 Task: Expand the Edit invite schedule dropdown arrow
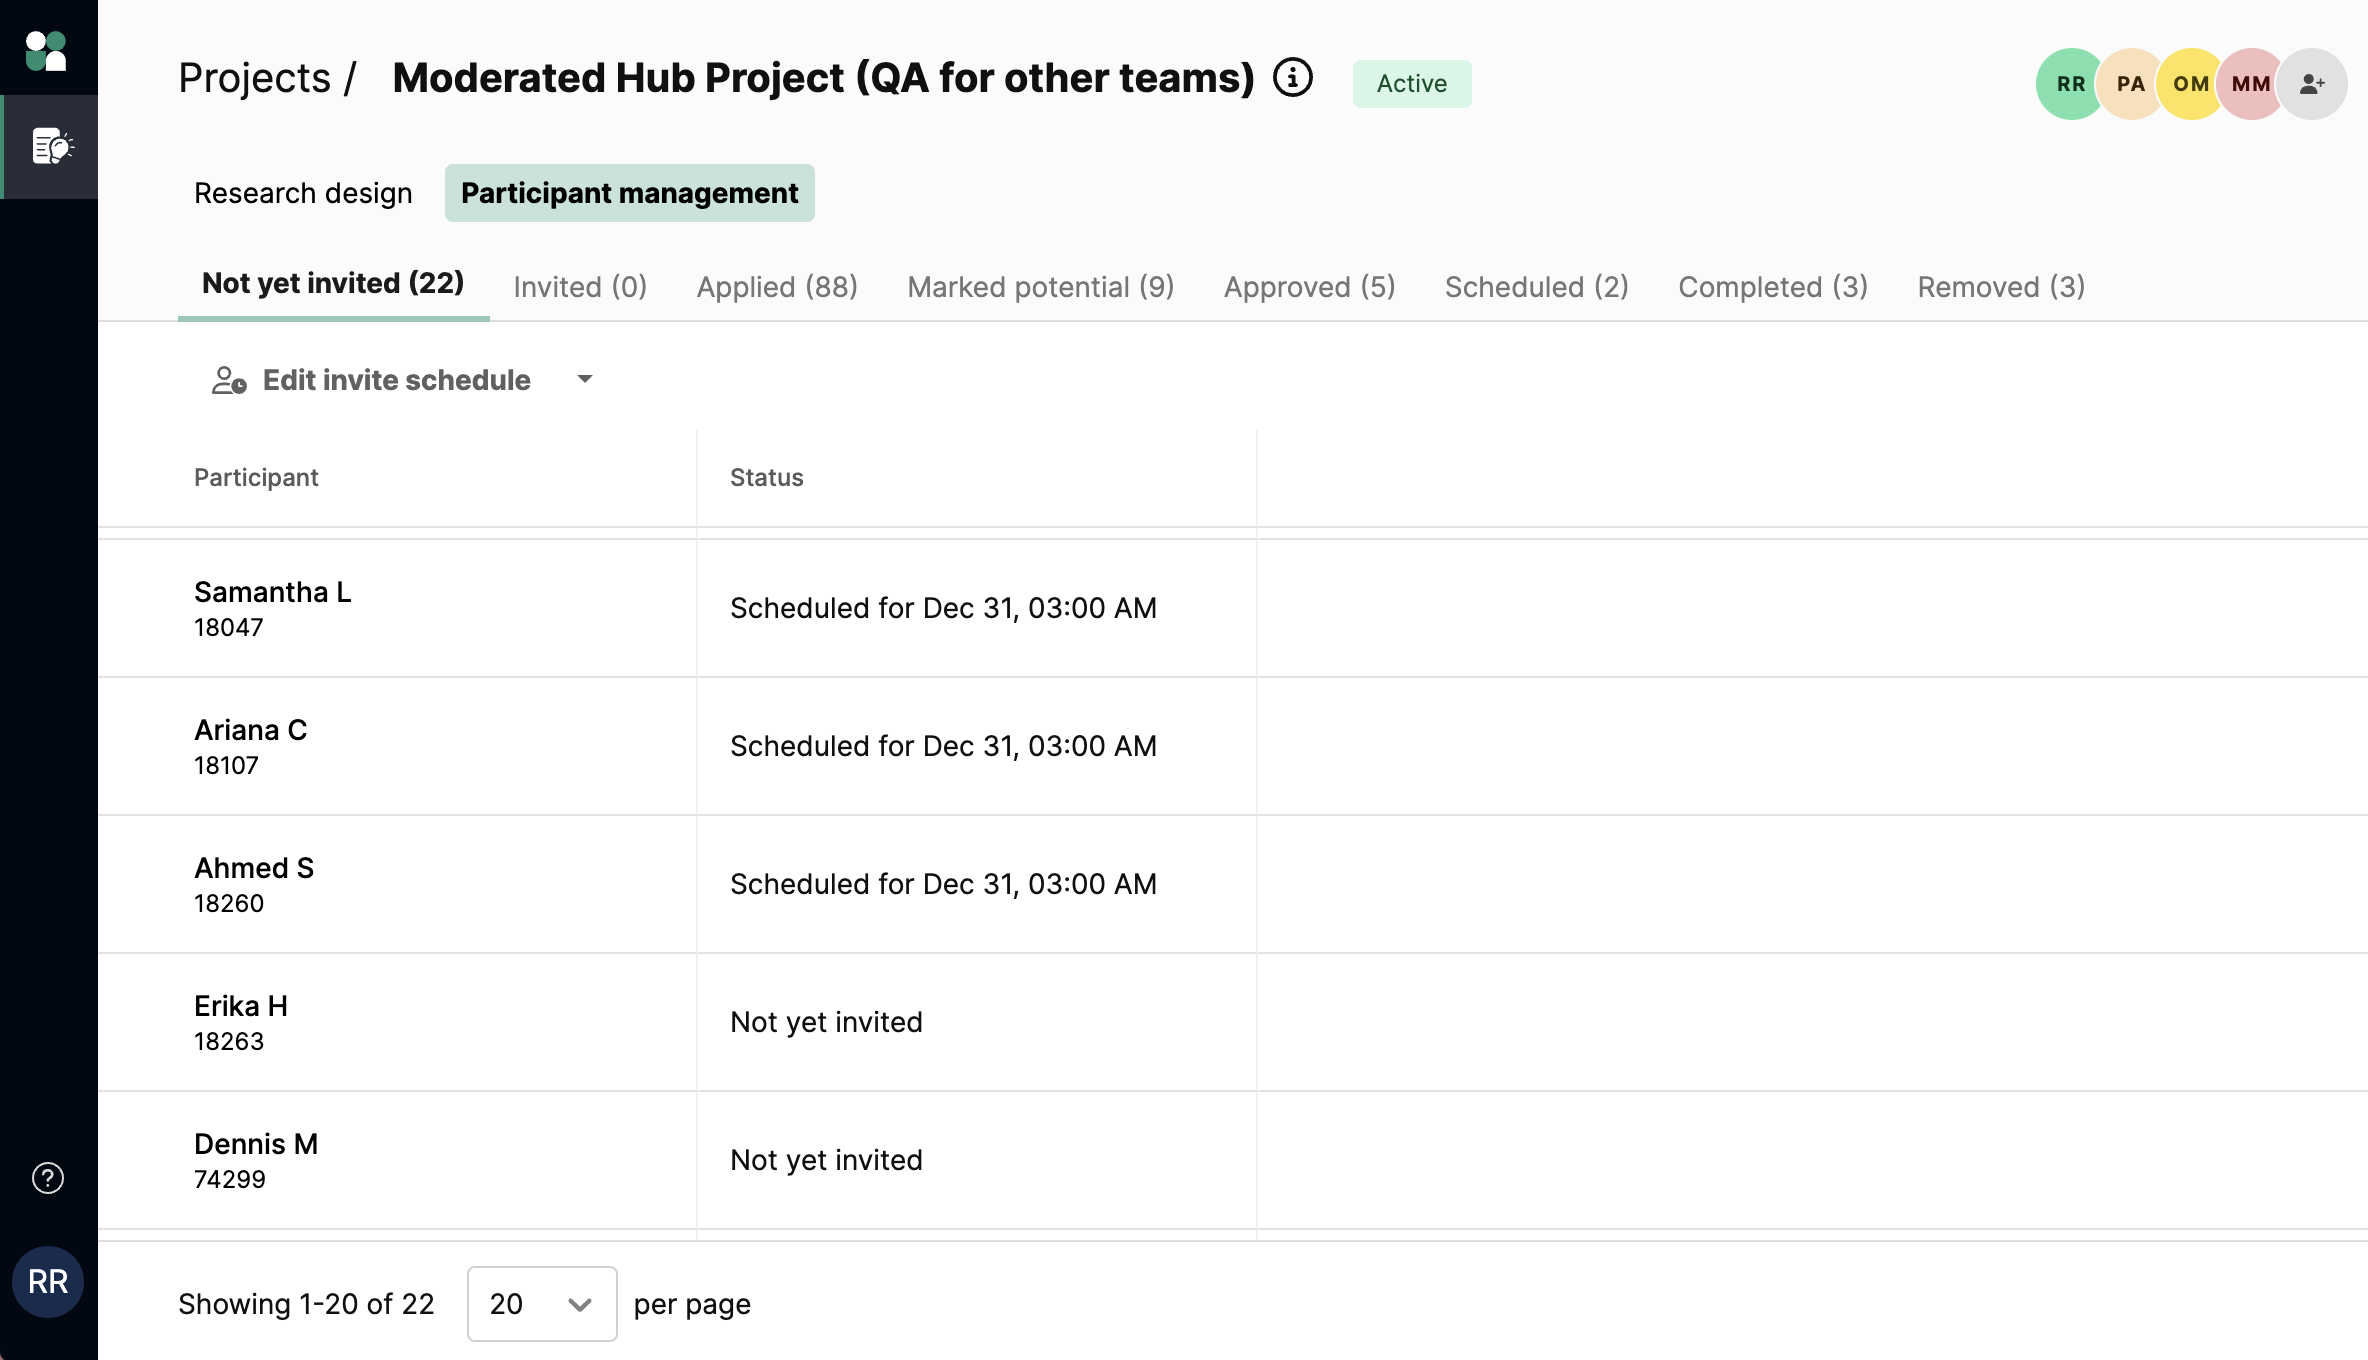[x=585, y=379]
